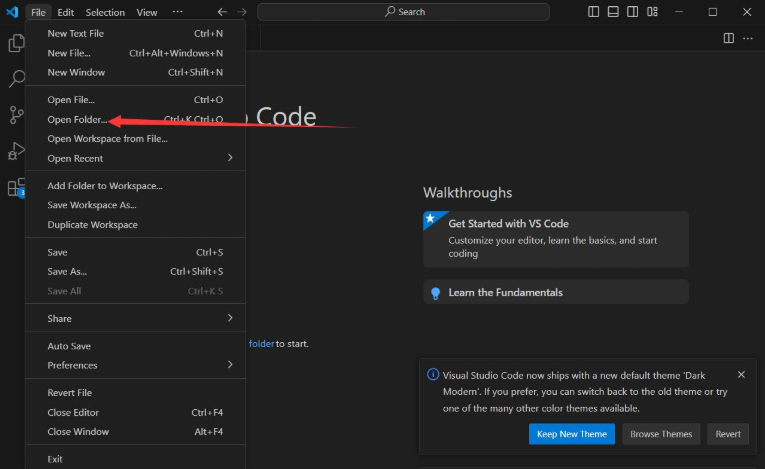Choose Open File... entry
This screenshot has width=765, height=469.
point(135,100)
